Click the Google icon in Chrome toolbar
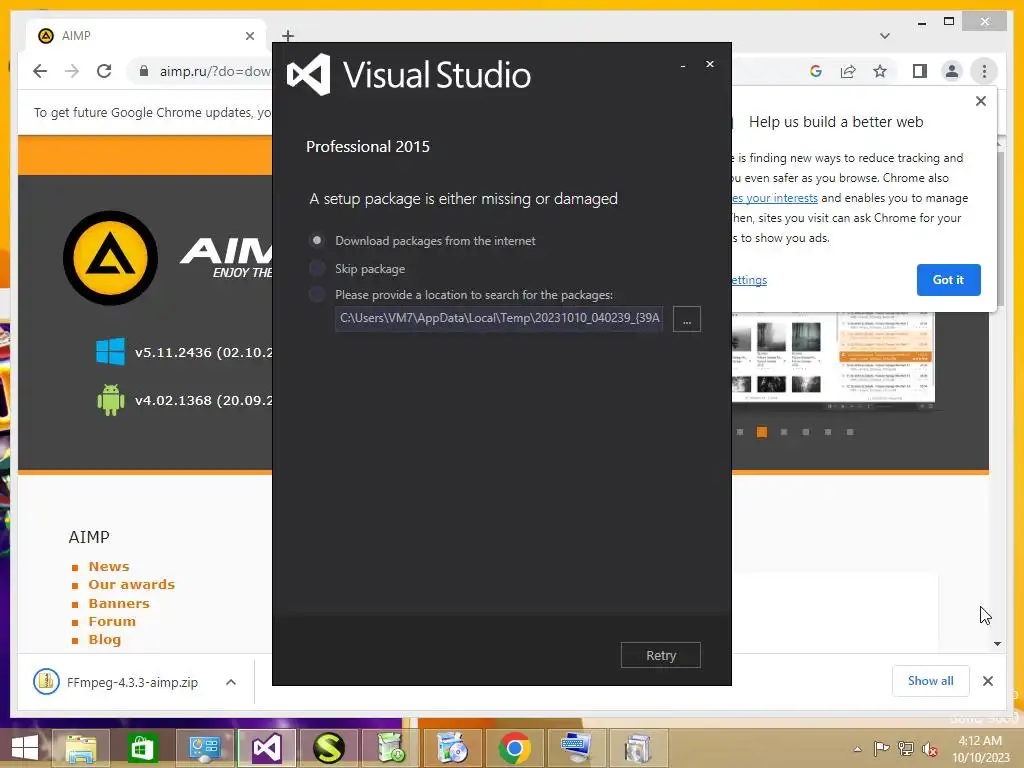The width and height of the screenshot is (1024, 768). [x=816, y=71]
